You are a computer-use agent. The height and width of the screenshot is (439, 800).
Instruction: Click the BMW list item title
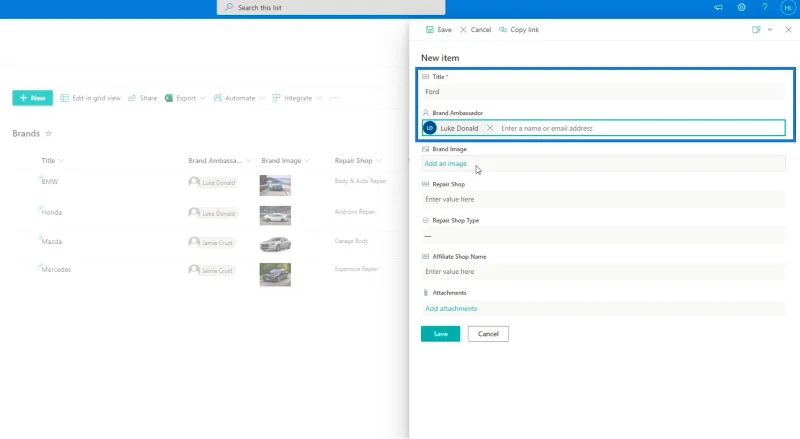tap(50, 182)
